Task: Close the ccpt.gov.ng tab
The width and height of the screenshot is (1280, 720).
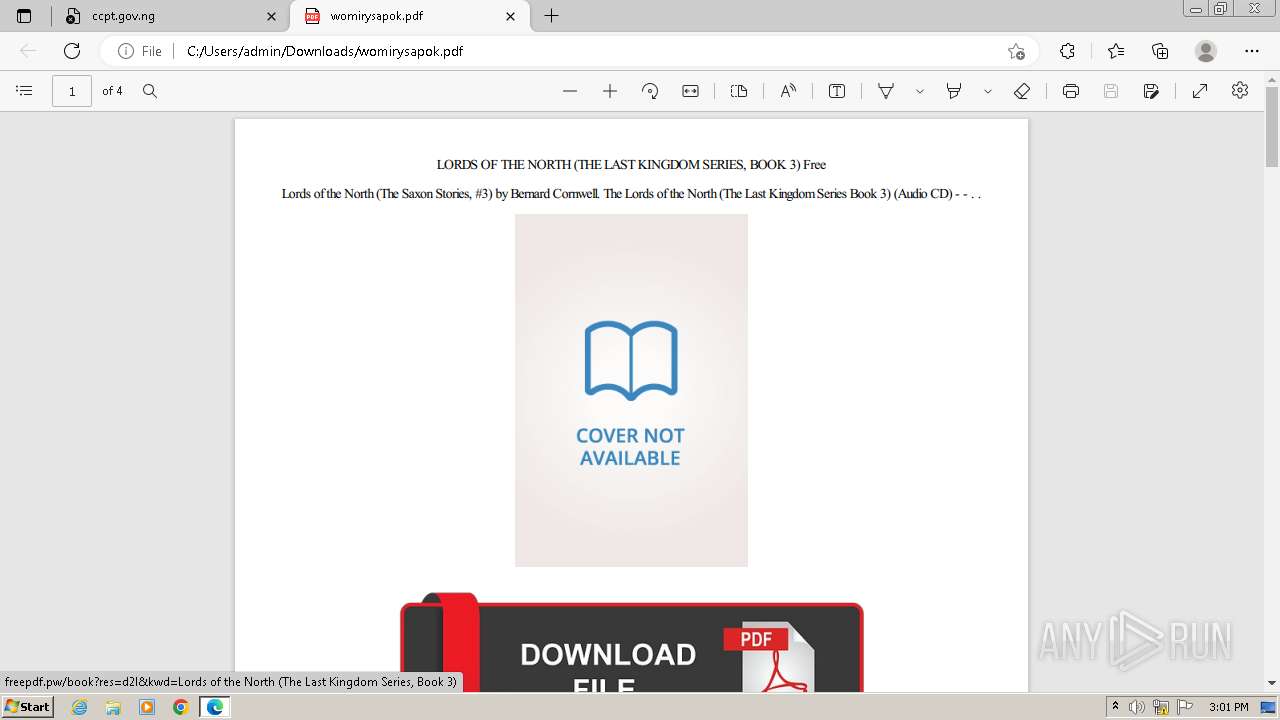Action: [272, 16]
